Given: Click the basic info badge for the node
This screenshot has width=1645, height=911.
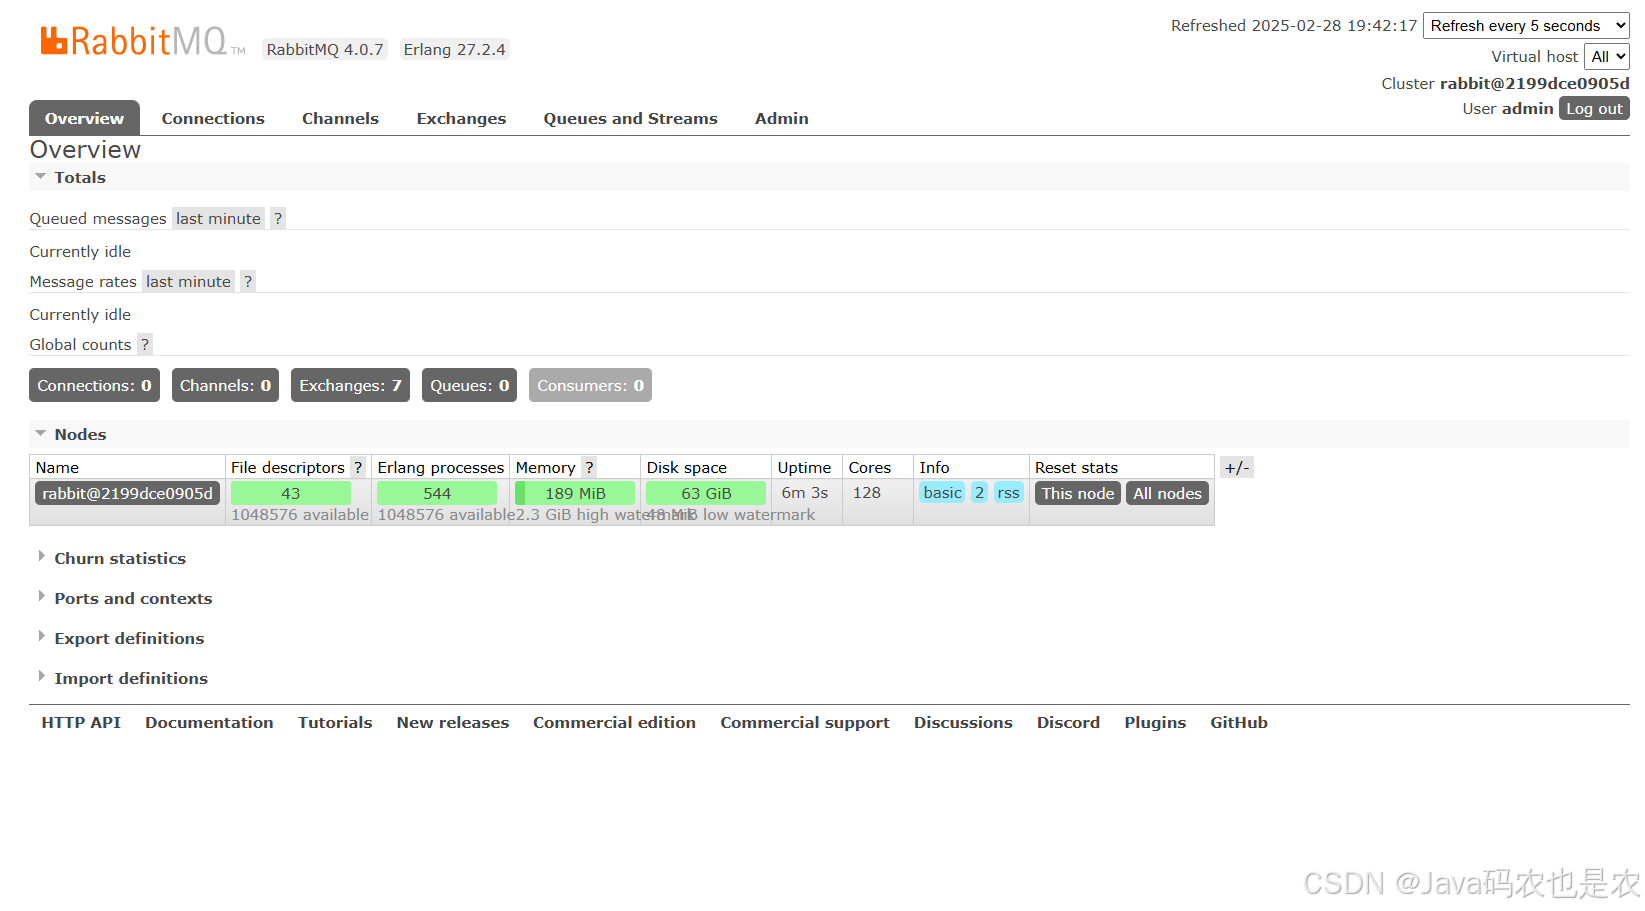Looking at the screenshot, I should click(941, 492).
